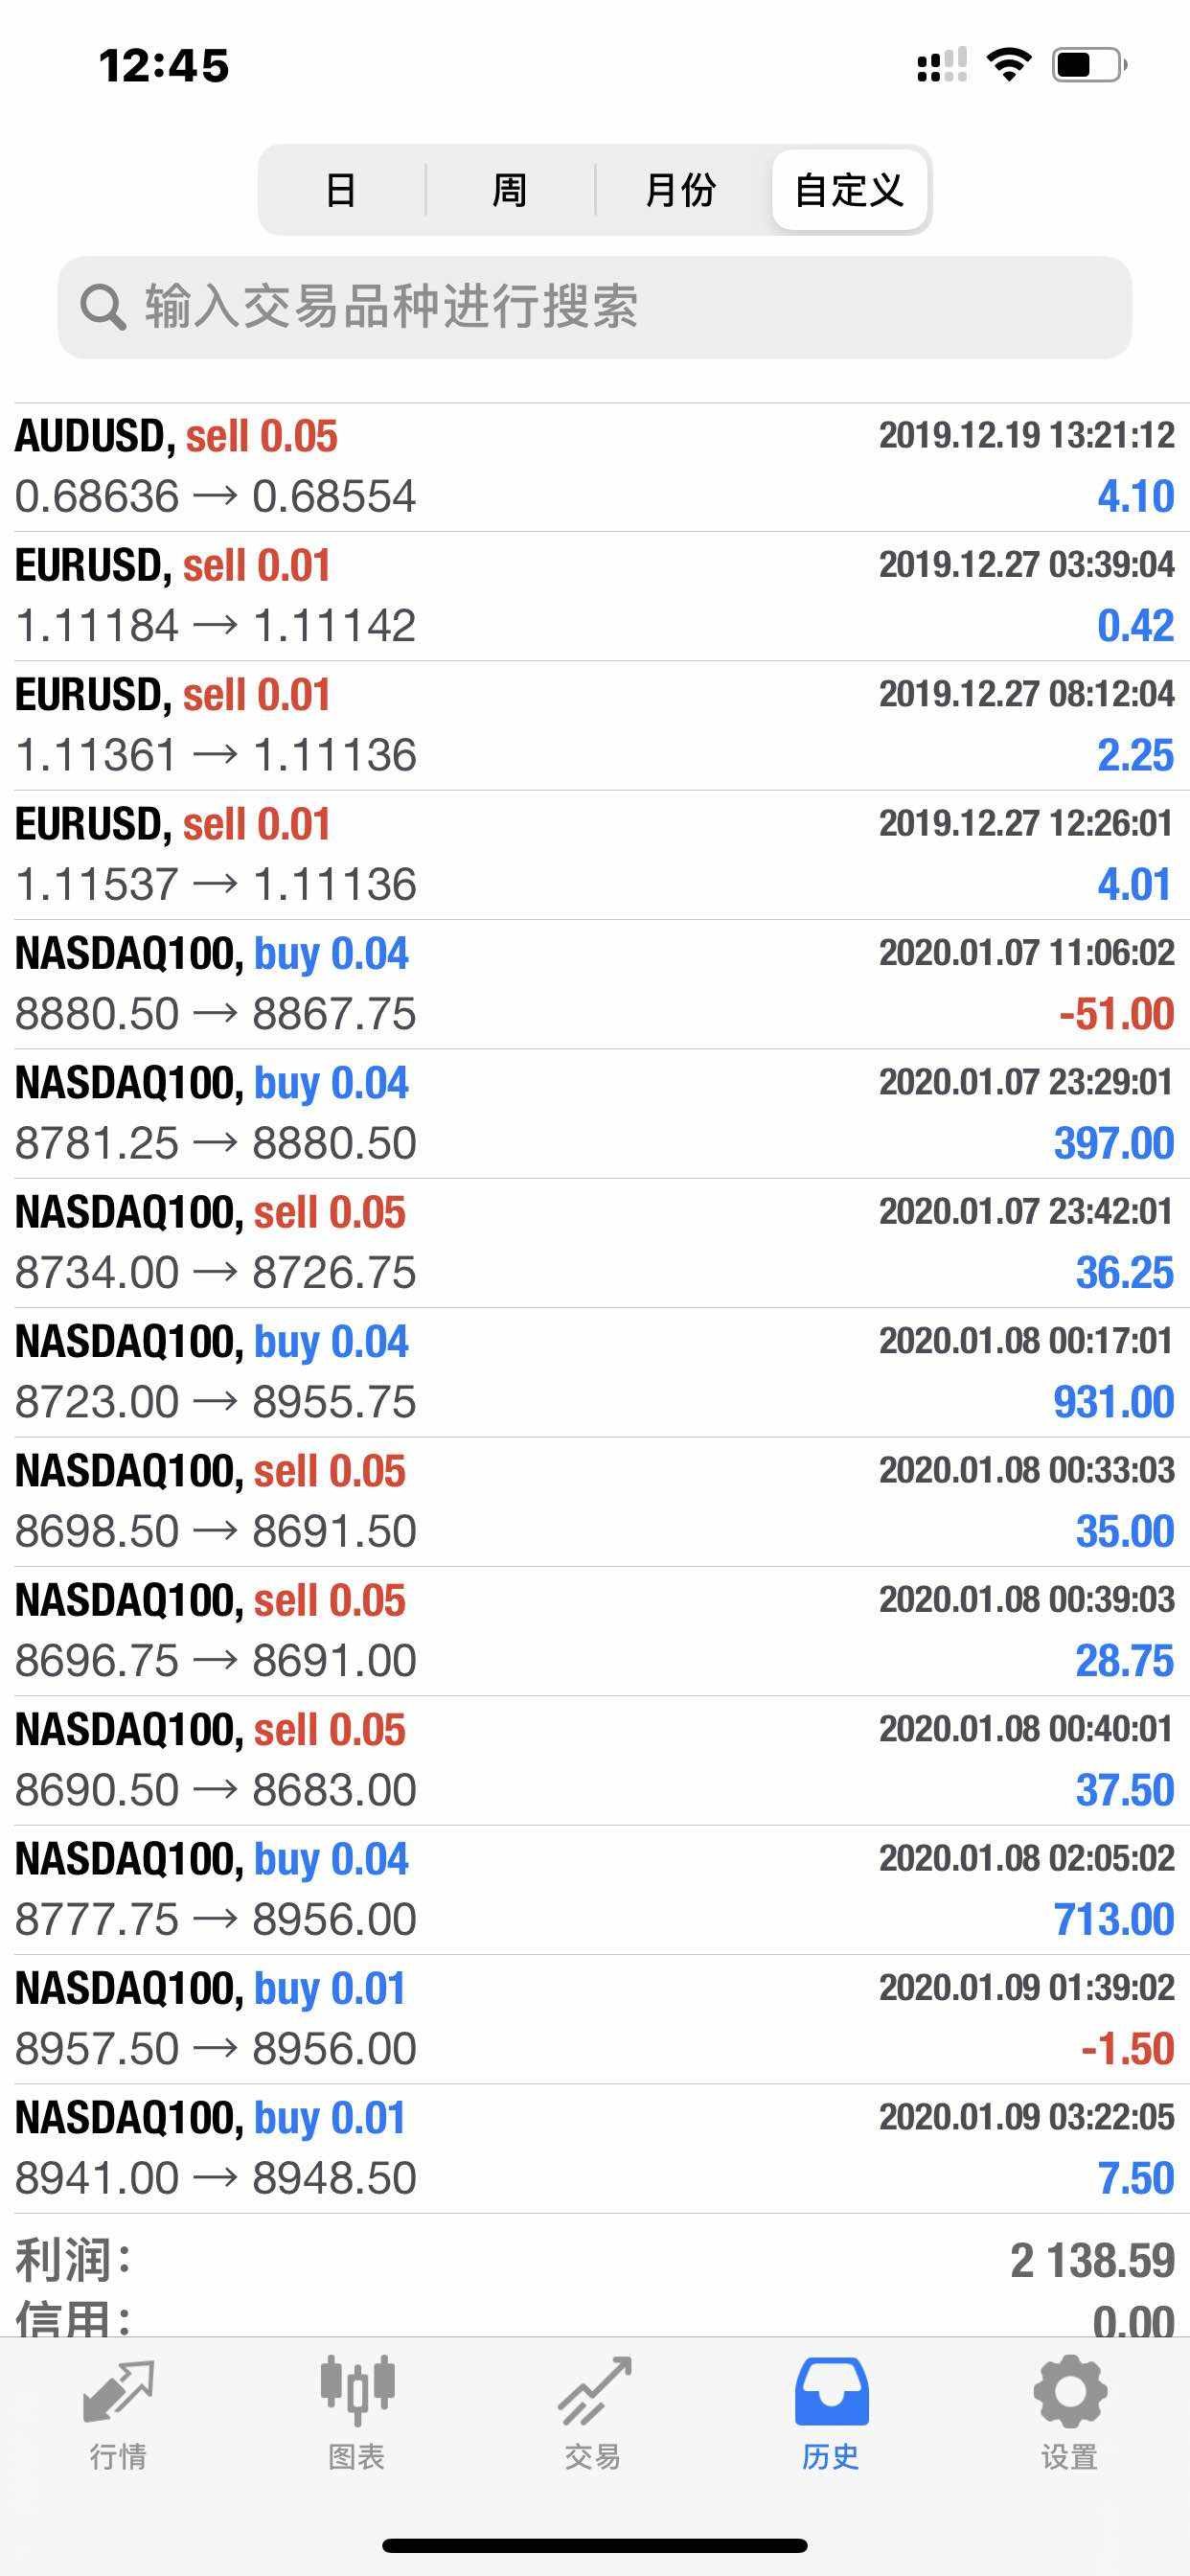The height and width of the screenshot is (2576, 1190).
Task: Tap the battery status icon
Action: pos(1088,65)
